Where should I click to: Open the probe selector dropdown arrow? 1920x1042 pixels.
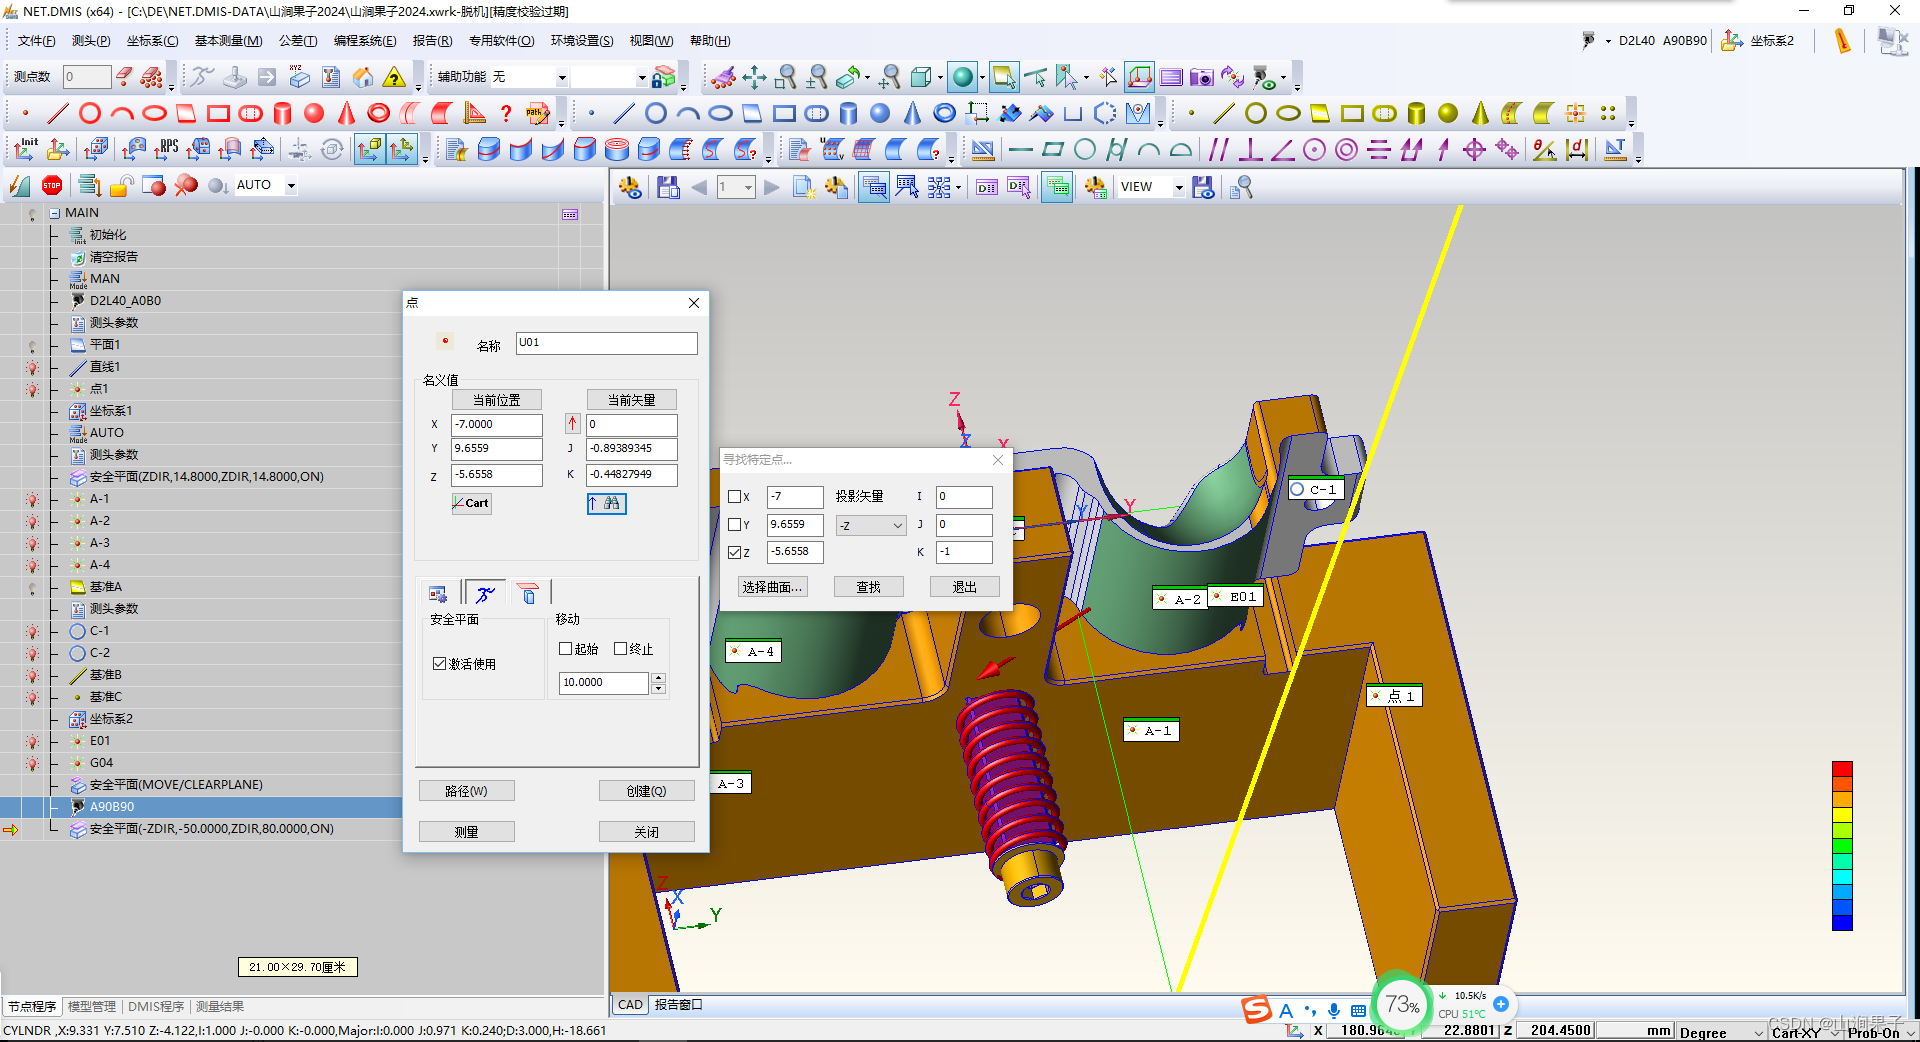tap(1608, 41)
